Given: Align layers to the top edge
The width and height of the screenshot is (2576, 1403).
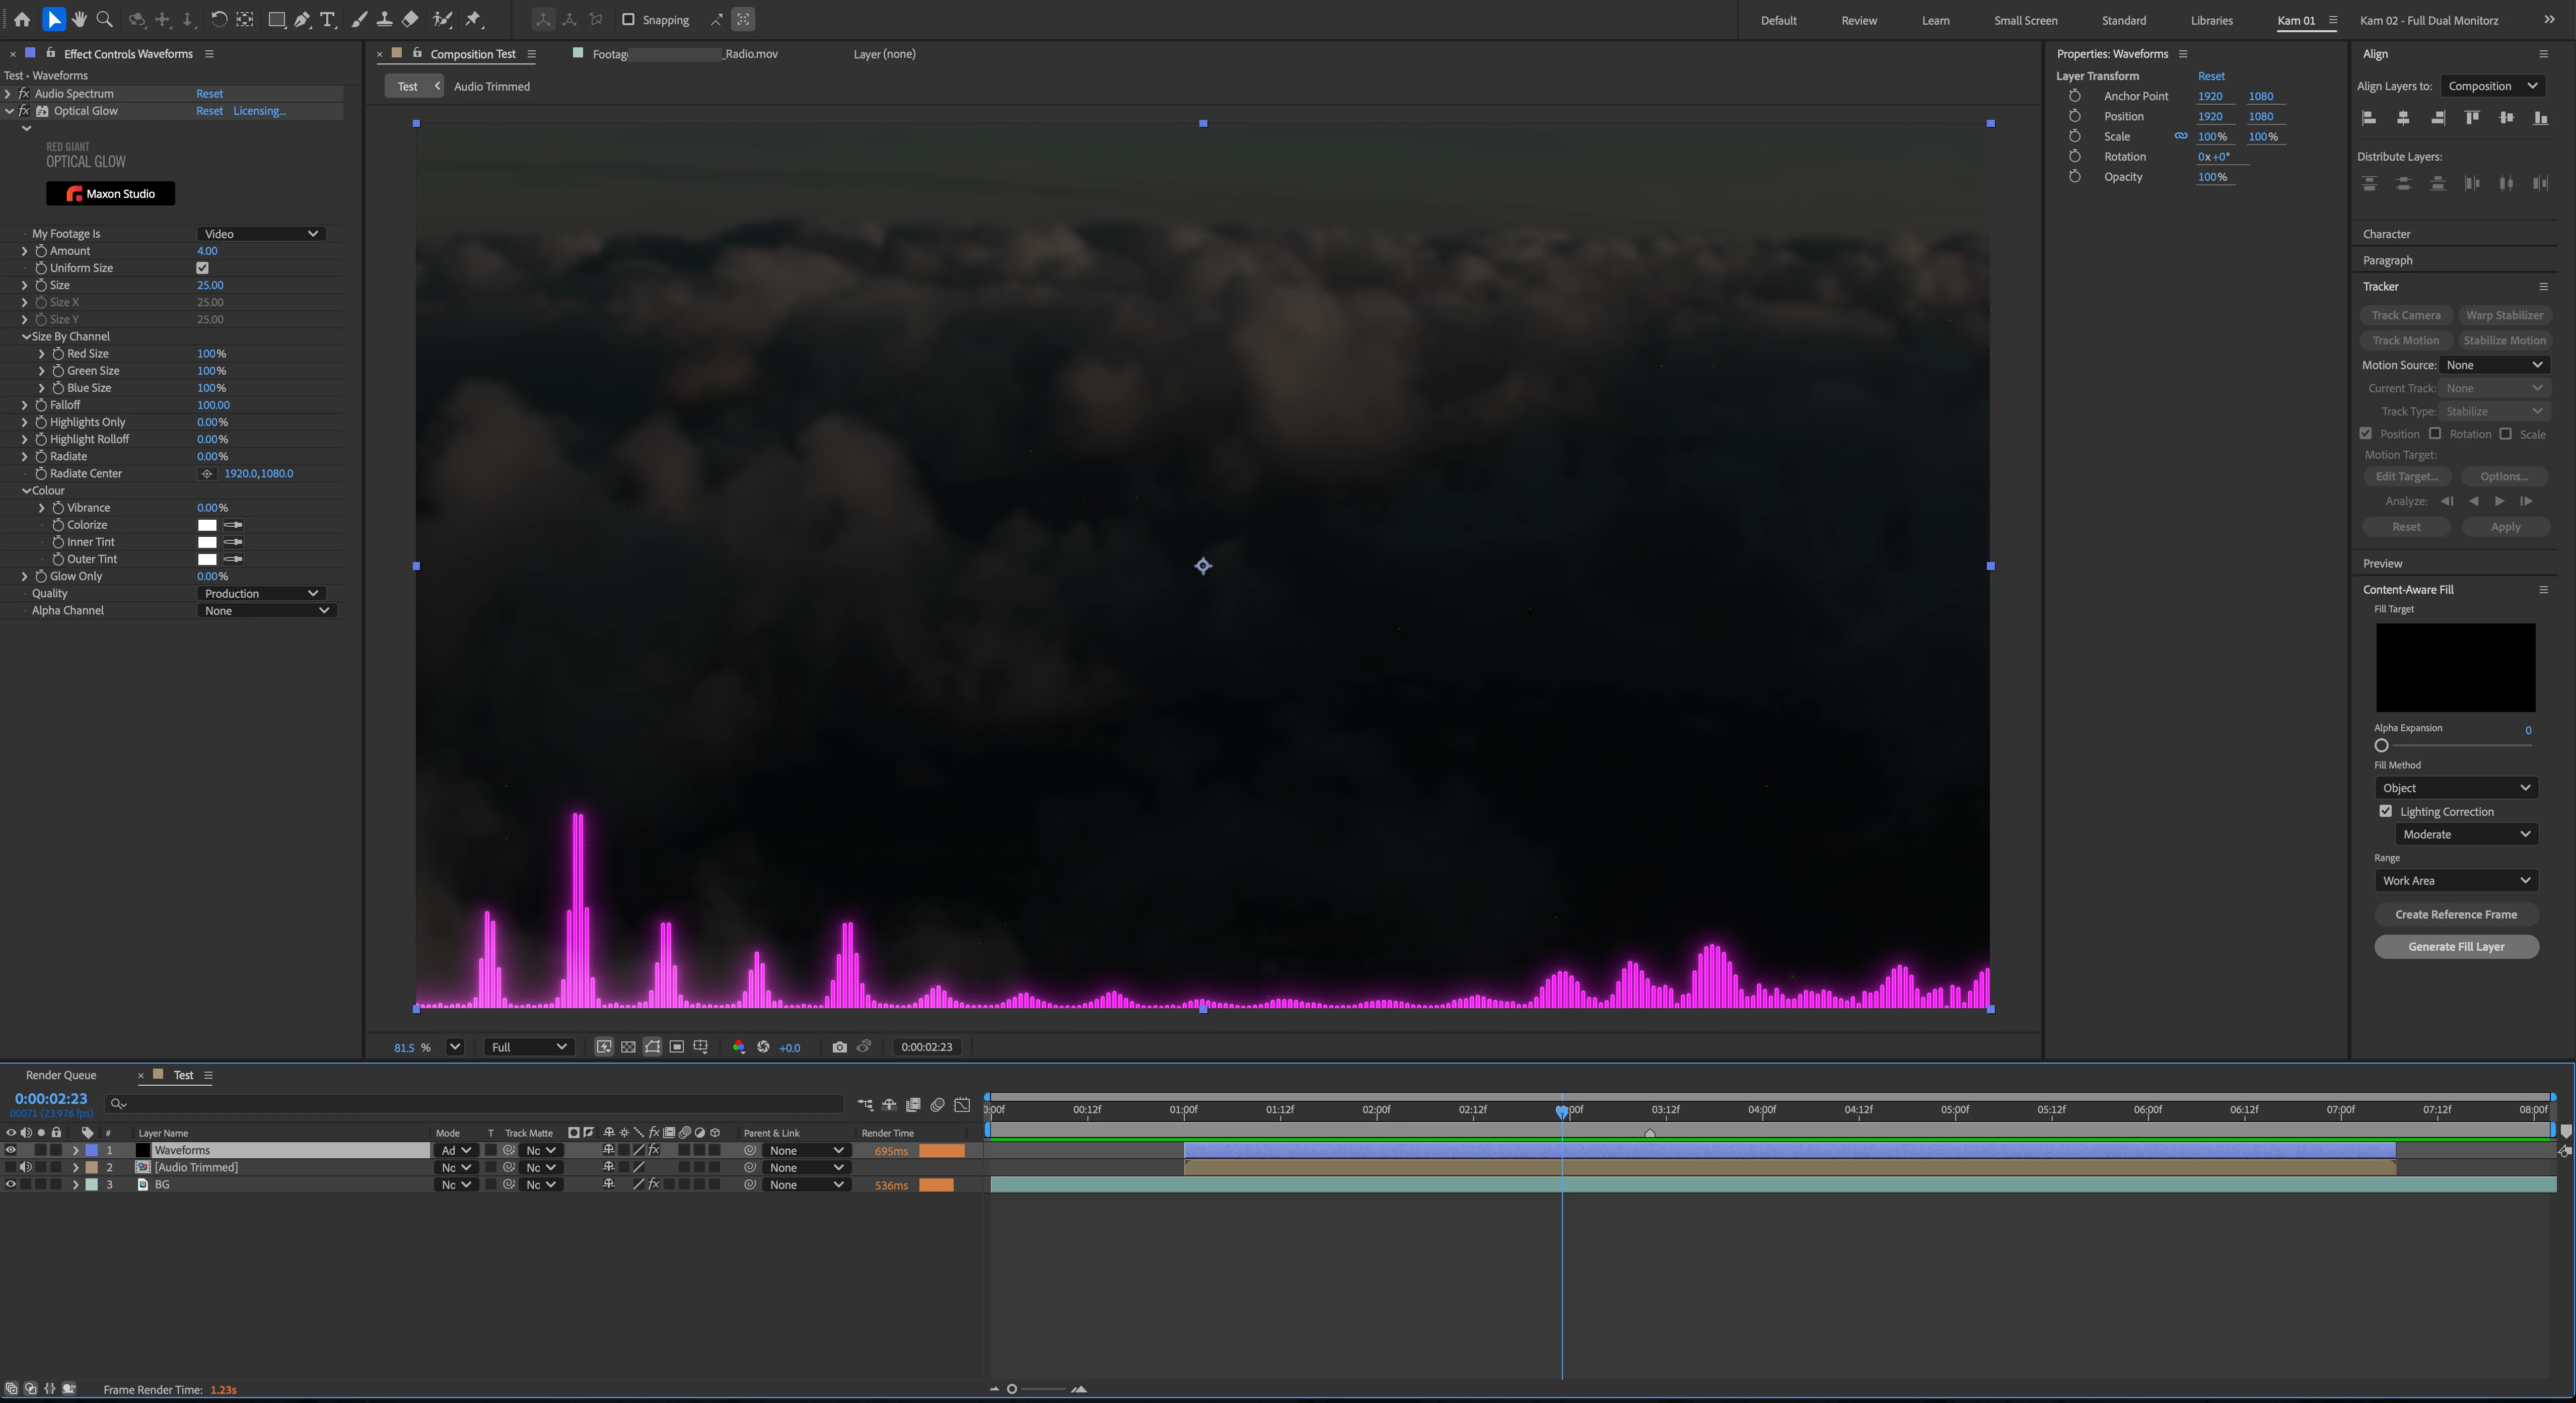Looking at the screenshot, I should [x=2472, y=118].
